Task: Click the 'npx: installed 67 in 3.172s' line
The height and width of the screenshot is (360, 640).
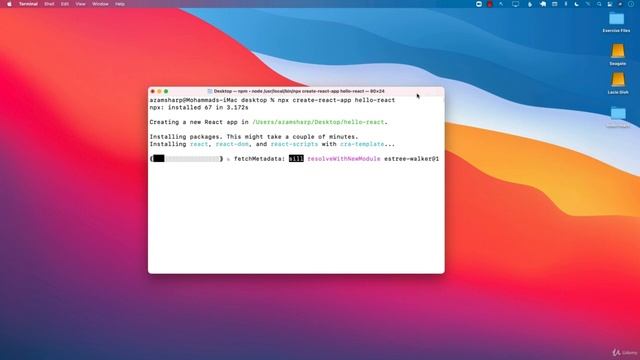Action: [199, 107]
